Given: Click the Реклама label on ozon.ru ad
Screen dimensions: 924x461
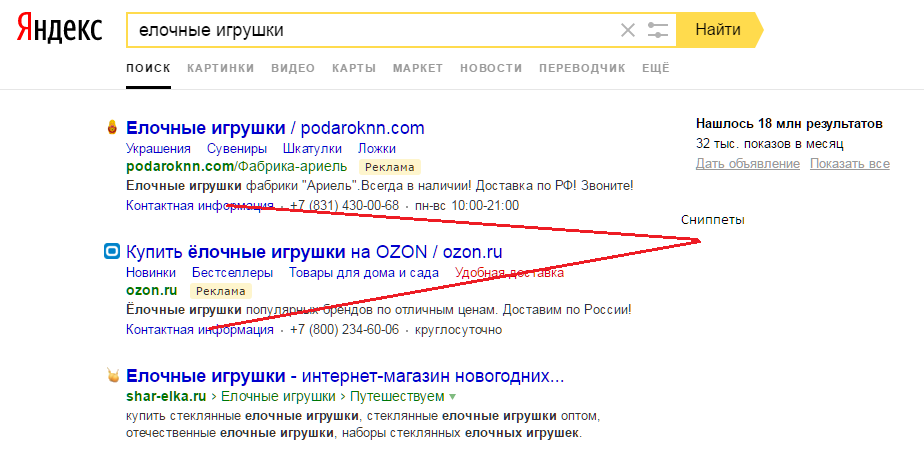Looking at the screenshot, I should tap(220, 291).
